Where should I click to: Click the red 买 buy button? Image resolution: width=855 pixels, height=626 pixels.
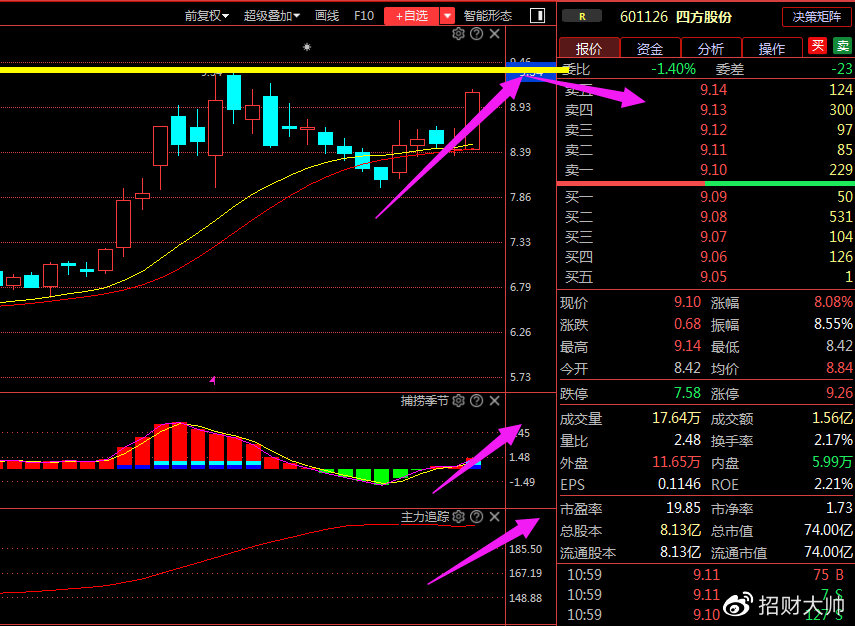point(818,46)
